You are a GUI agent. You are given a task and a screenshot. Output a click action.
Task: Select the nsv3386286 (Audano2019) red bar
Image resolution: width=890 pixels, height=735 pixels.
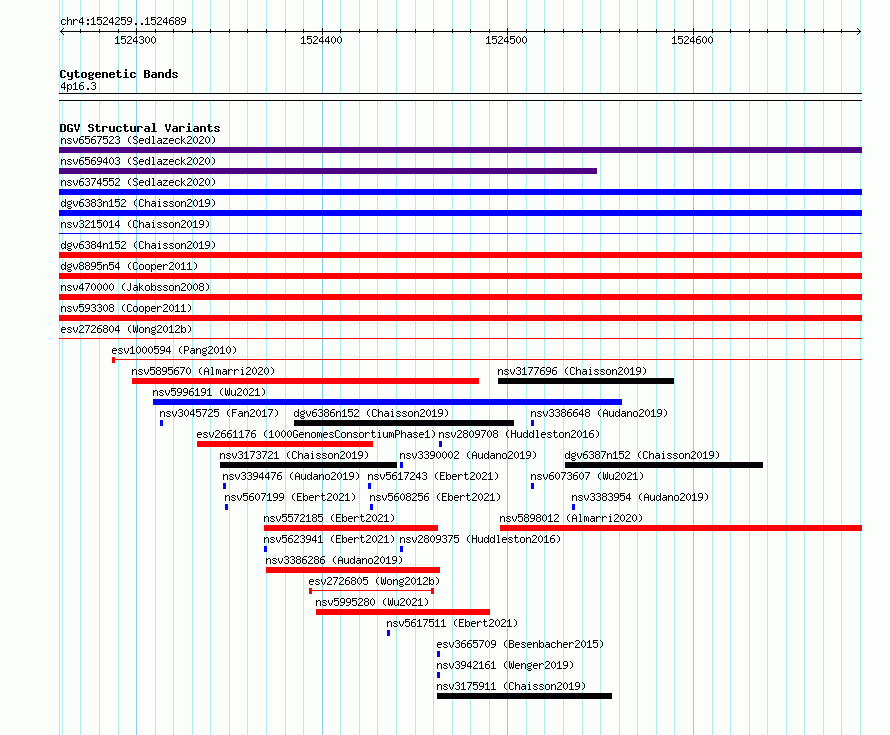pyautogui.click(x=353, y=570)
